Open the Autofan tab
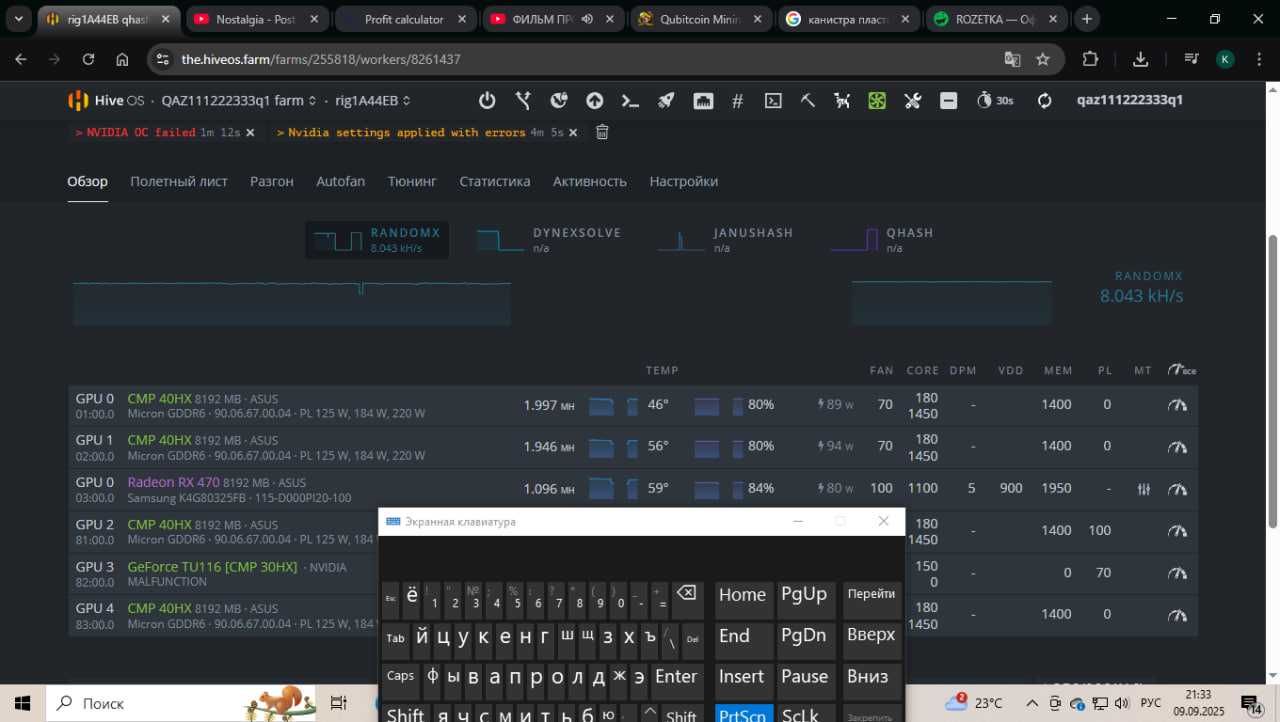The image size is (1280, 722). pos(340,181)
